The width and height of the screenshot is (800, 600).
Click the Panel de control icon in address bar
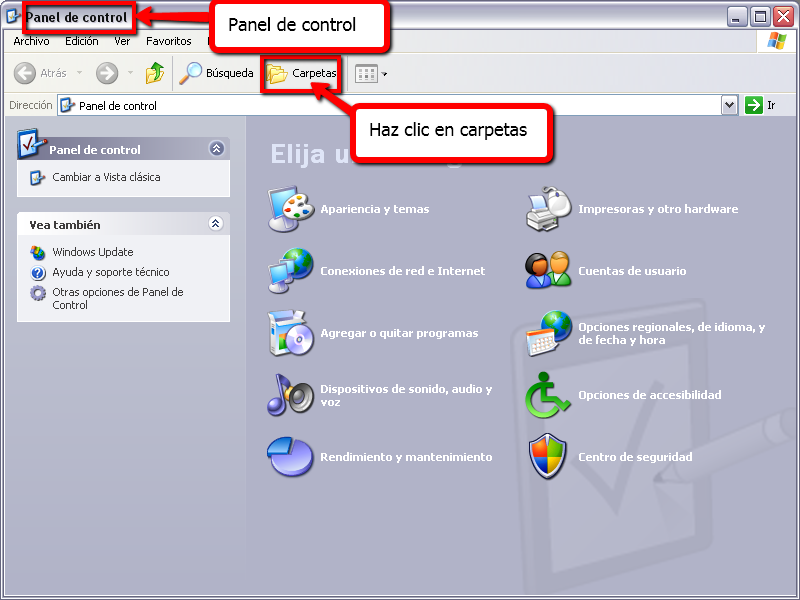(67, 106)
